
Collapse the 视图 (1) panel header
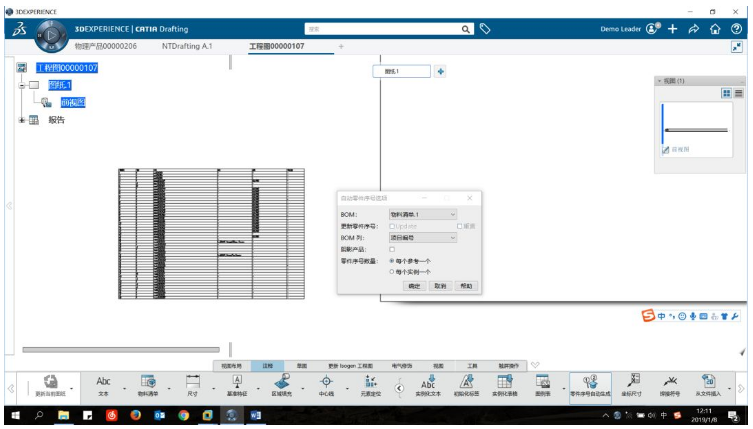tap(660, 81)
